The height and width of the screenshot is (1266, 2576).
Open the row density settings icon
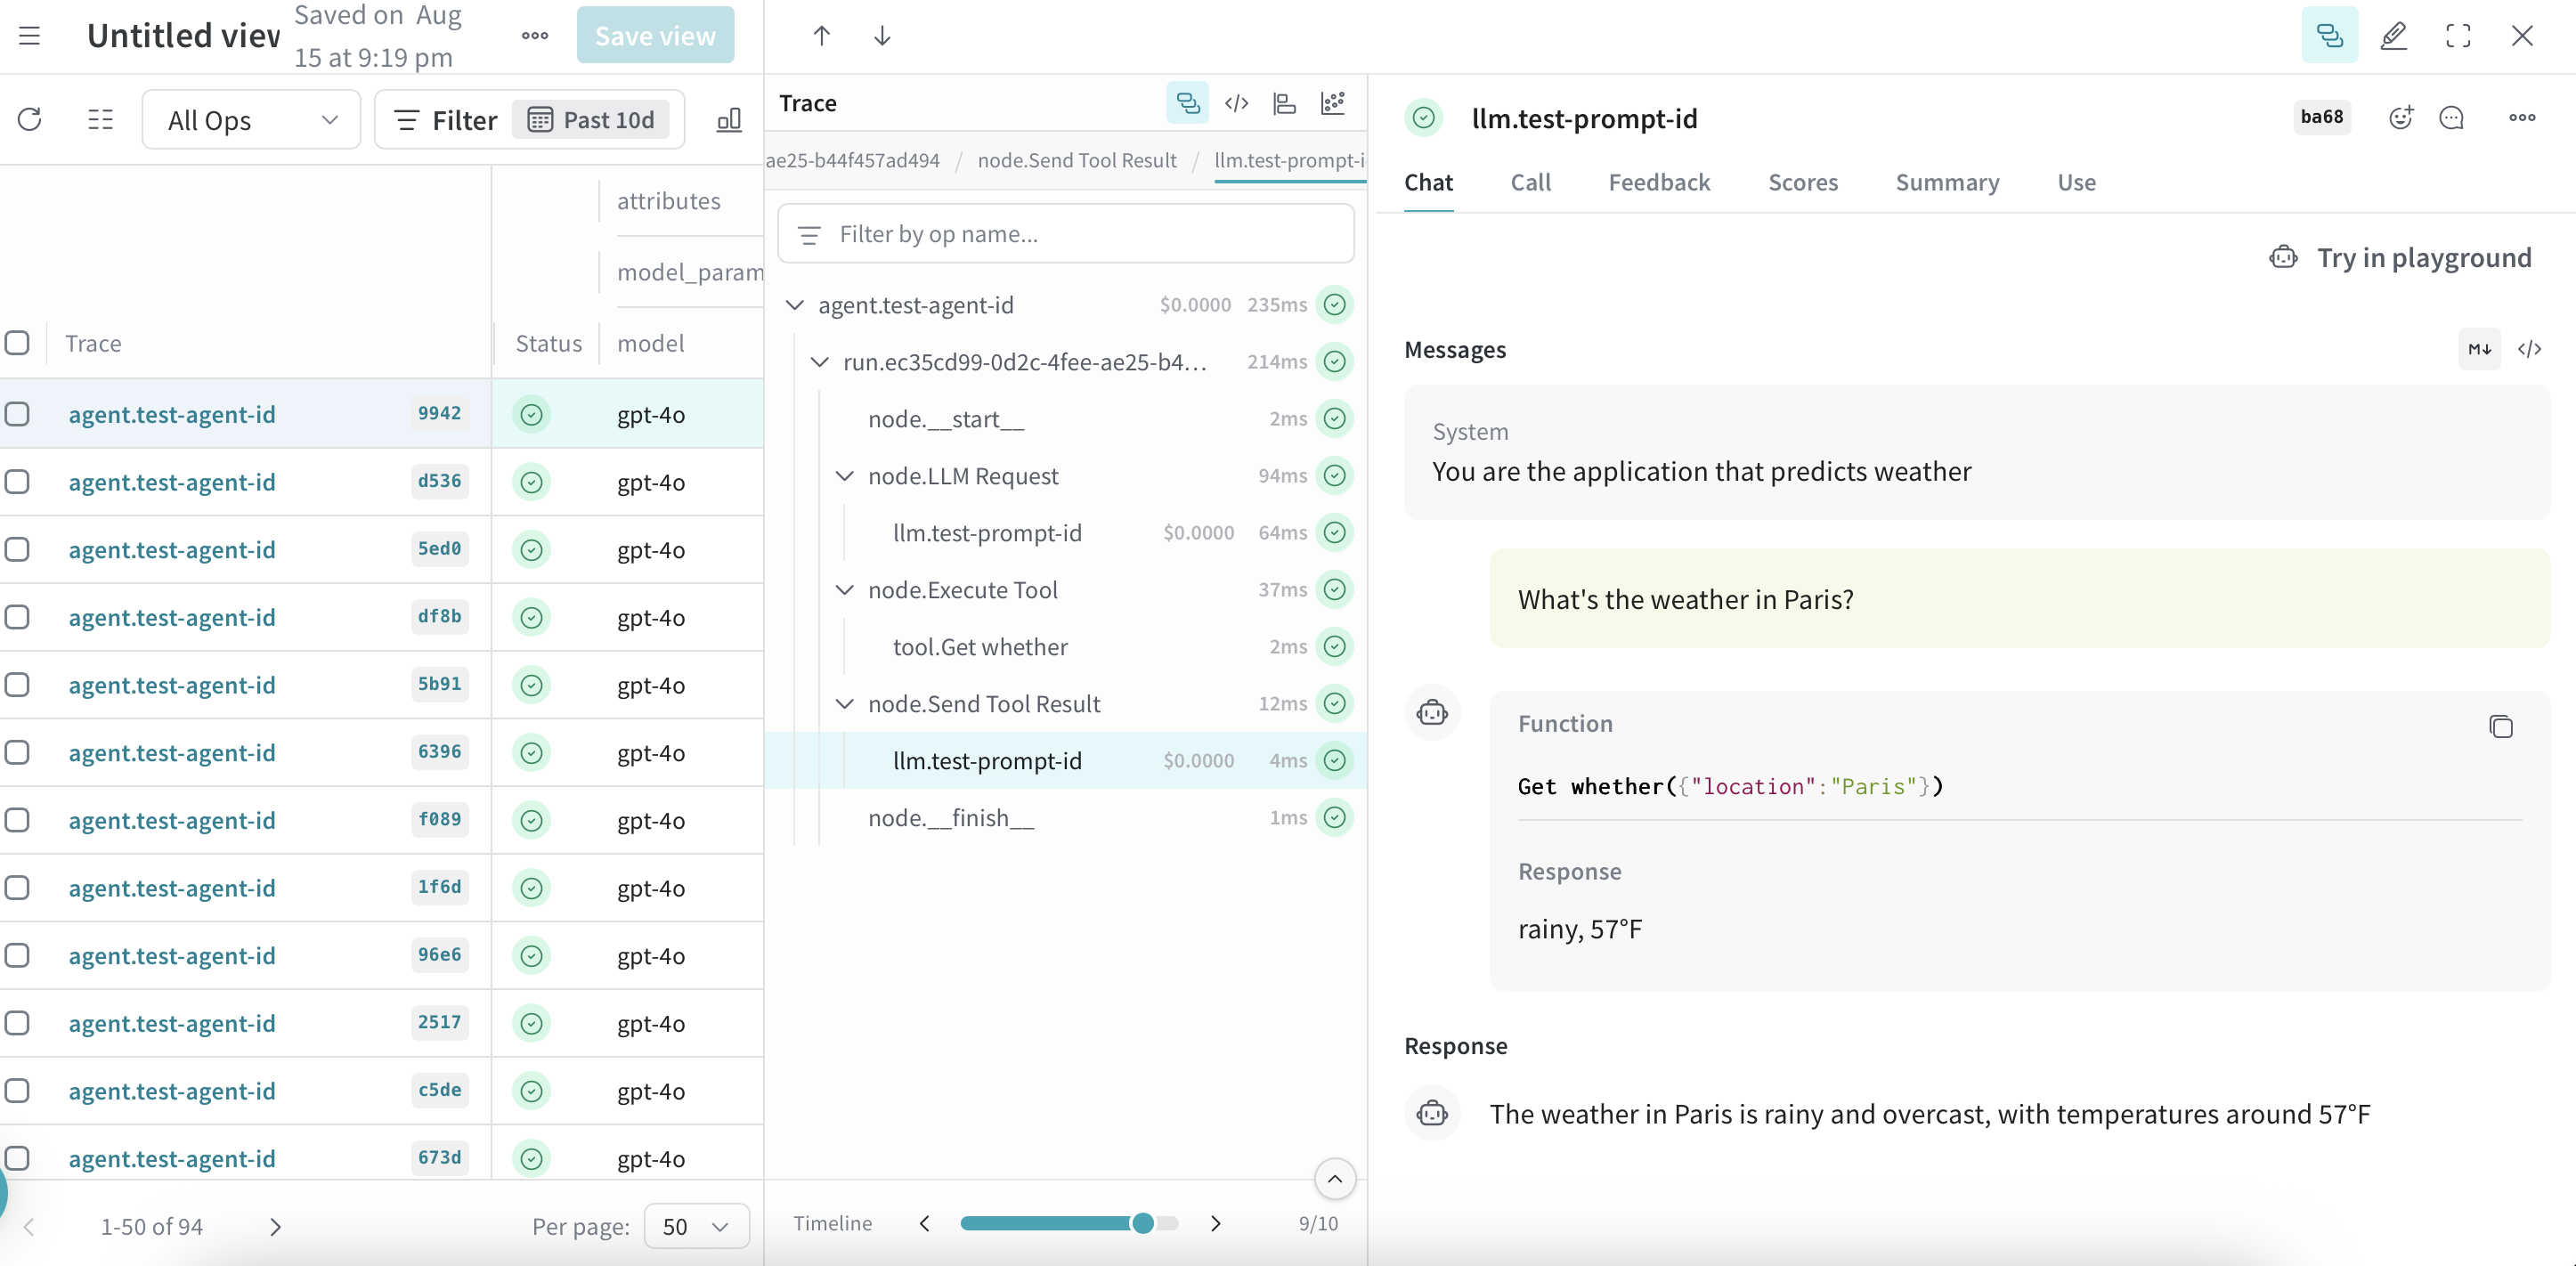(100, 120)
